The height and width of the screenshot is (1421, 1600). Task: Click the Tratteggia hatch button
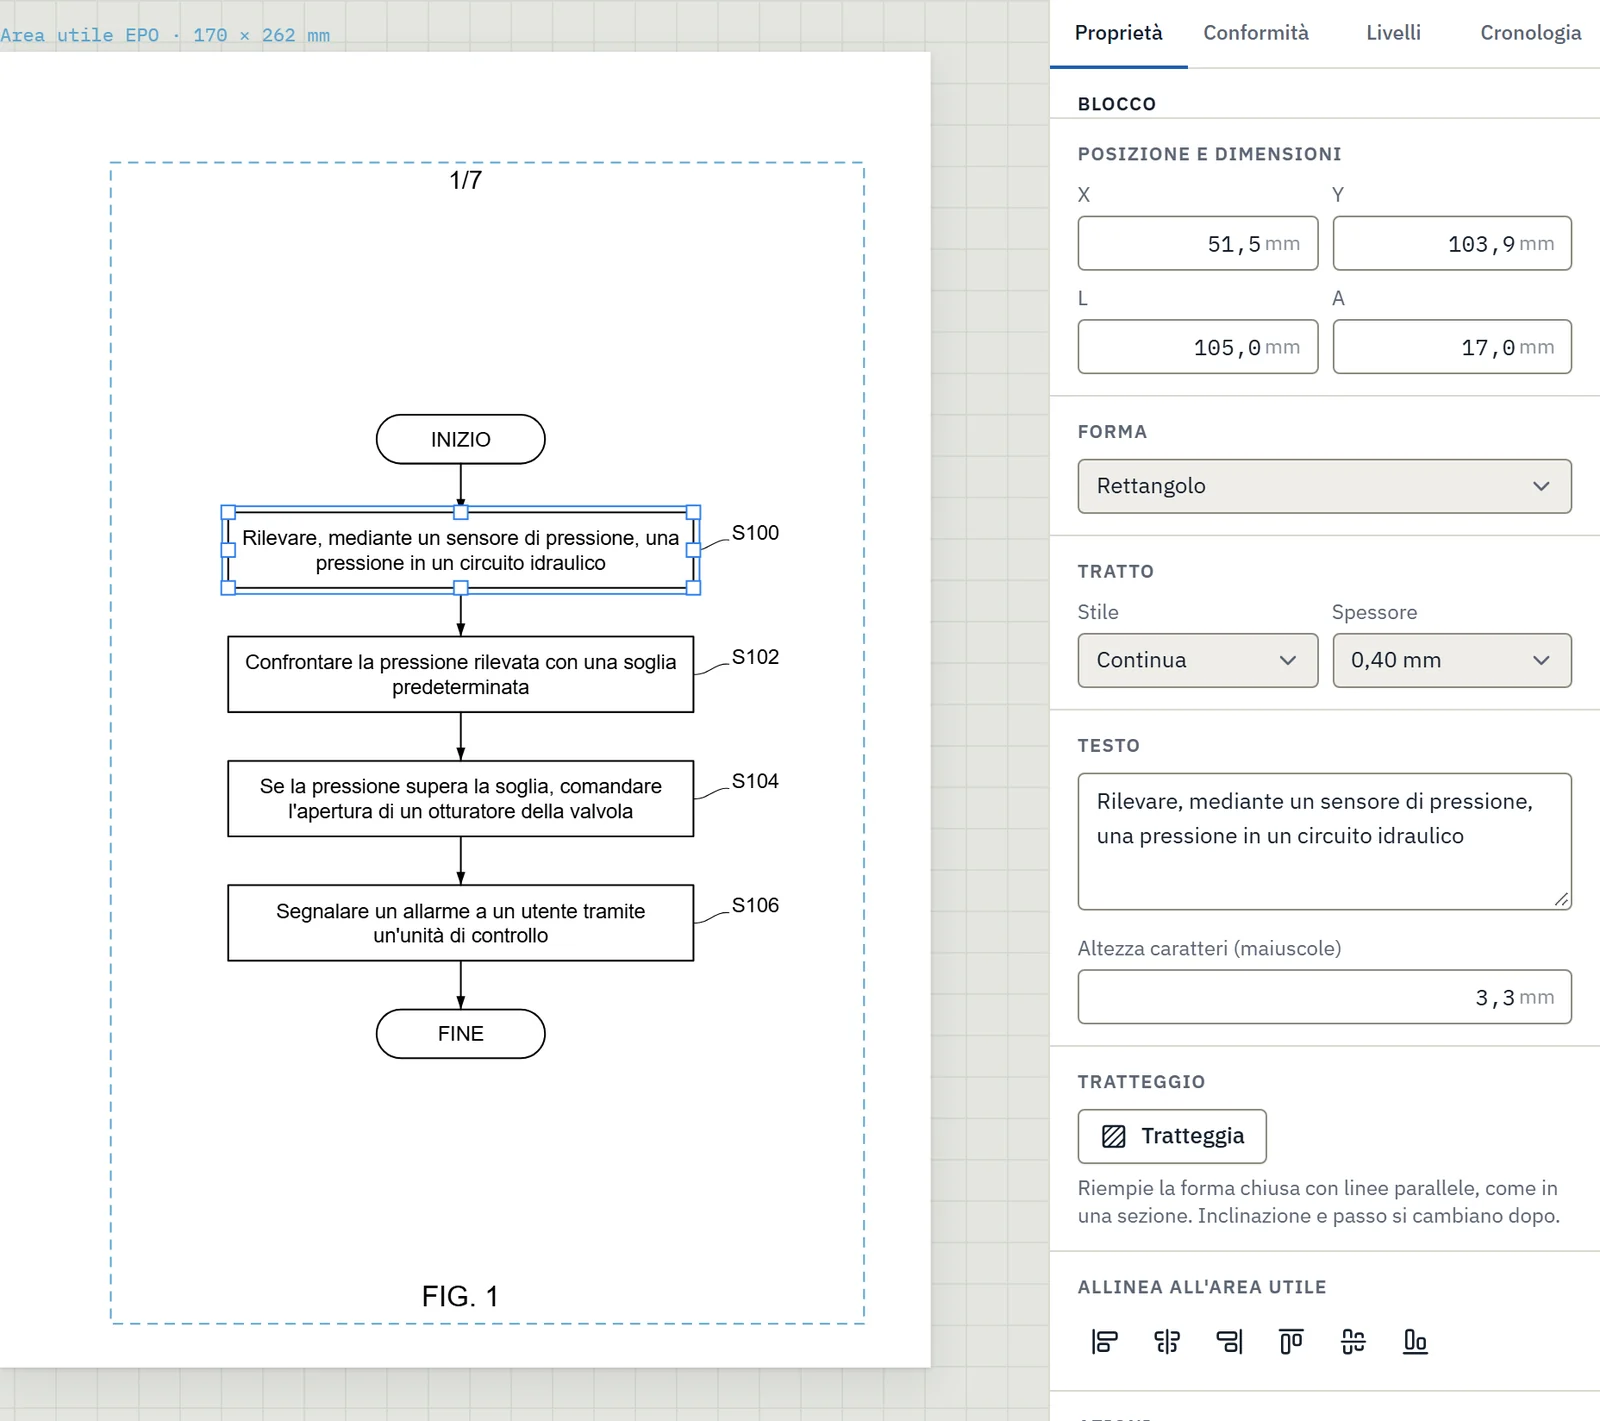(1172, 1136)
